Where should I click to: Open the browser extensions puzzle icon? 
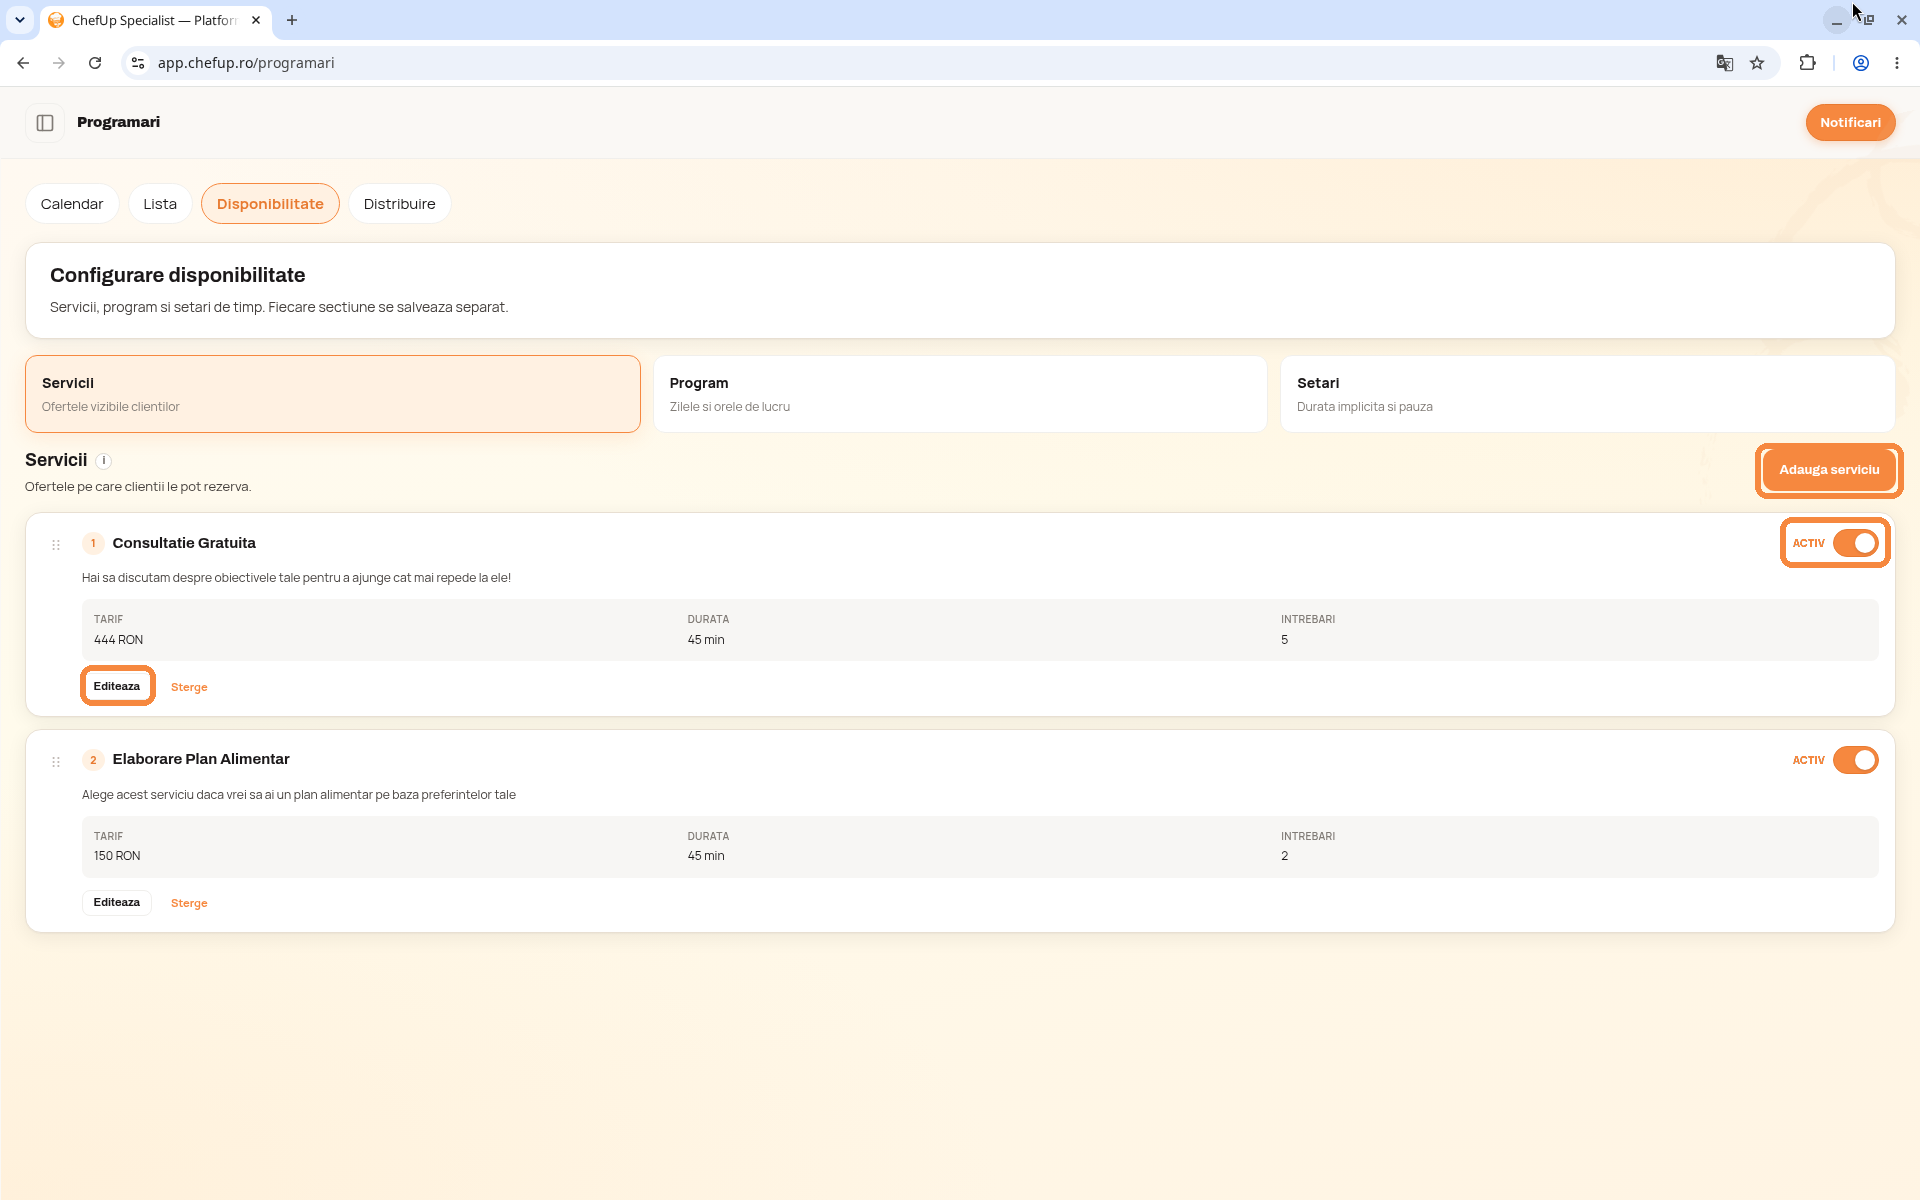(1807, 63)
